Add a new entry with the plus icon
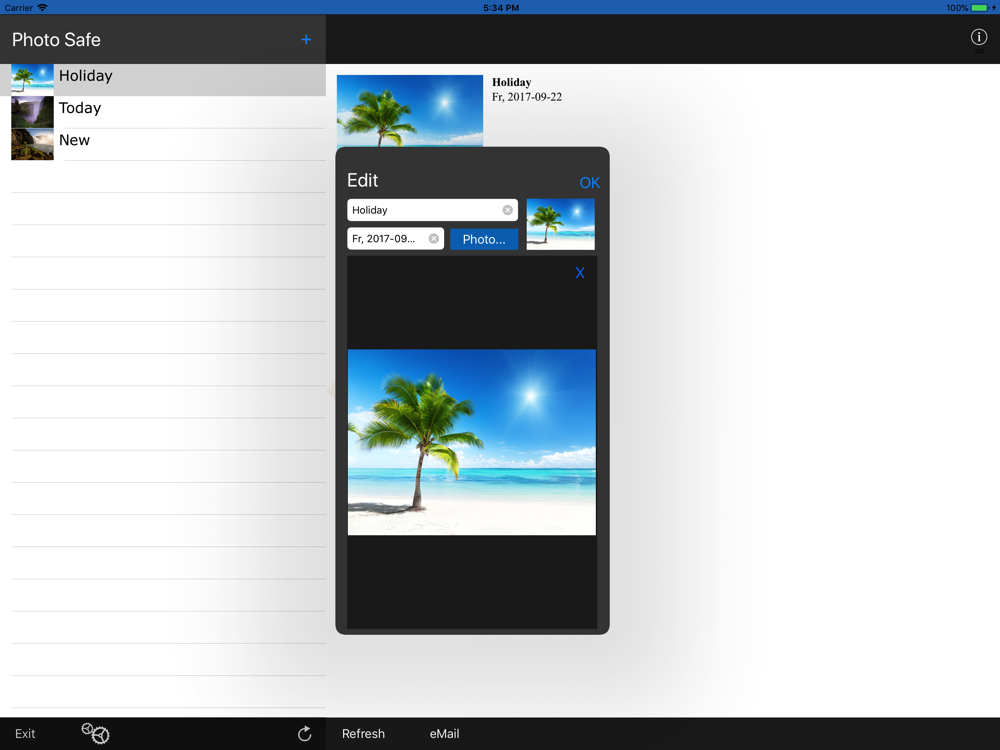1000x750 pixels. [306, 40]
